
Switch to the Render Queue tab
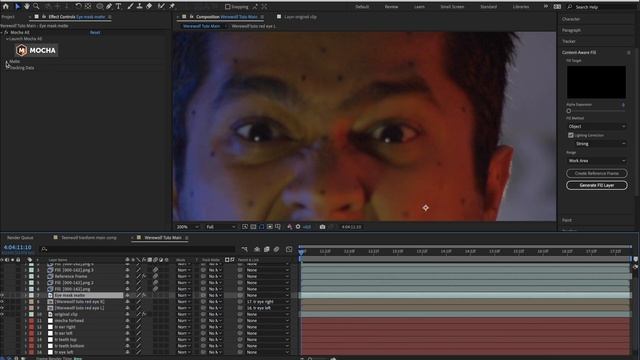[x=20, y=238]
